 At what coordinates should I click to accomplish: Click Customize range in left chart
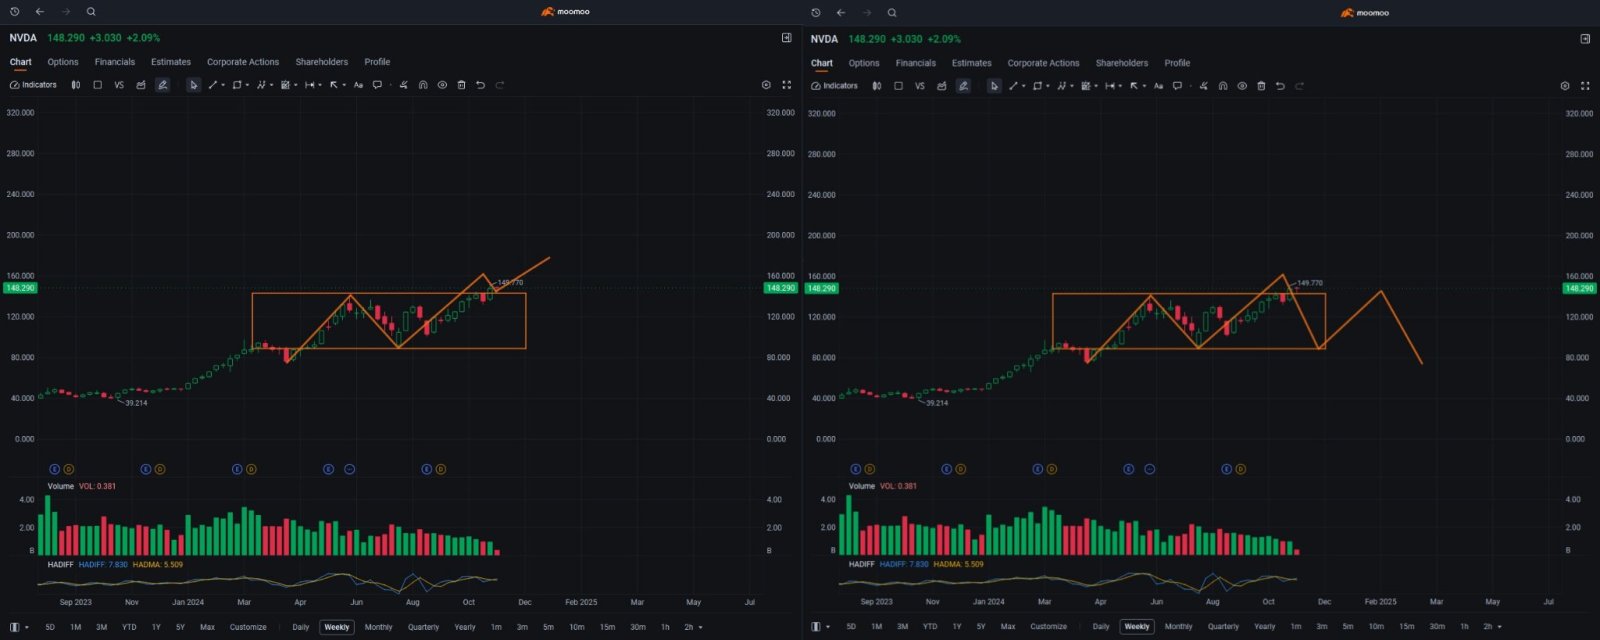(x=248, y=627)
